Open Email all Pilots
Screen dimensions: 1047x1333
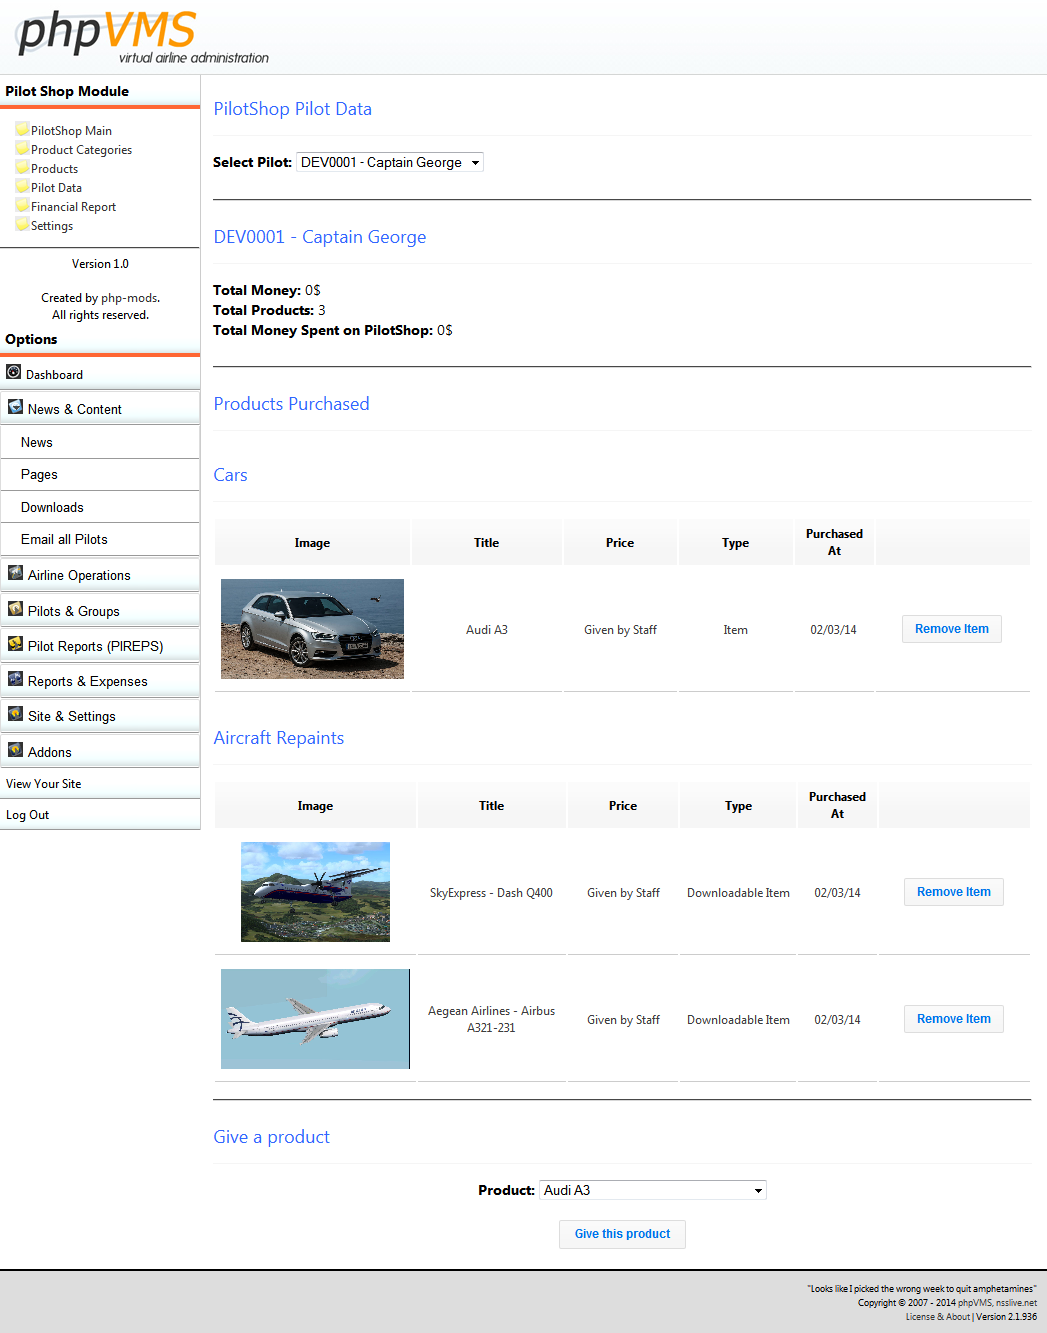100,539
